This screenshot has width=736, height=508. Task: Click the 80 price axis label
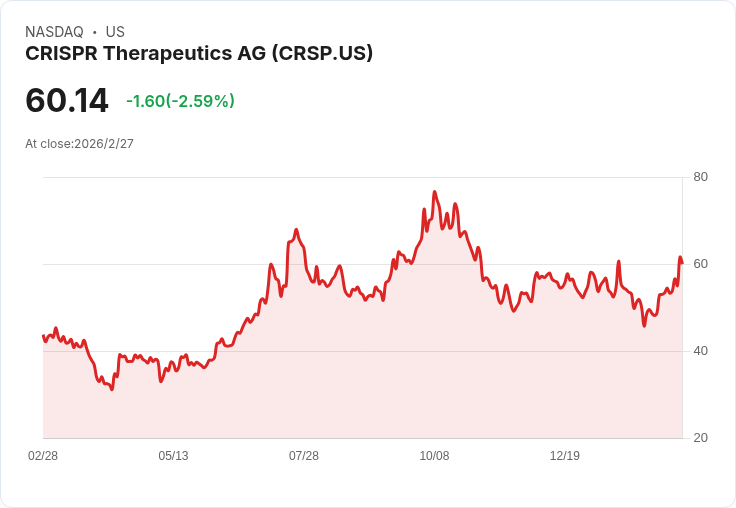point(700,177)
